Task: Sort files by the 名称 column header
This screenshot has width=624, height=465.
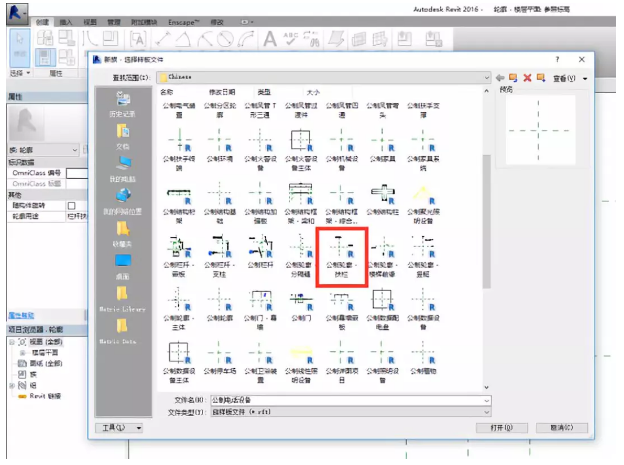Action: coord(167,92)
